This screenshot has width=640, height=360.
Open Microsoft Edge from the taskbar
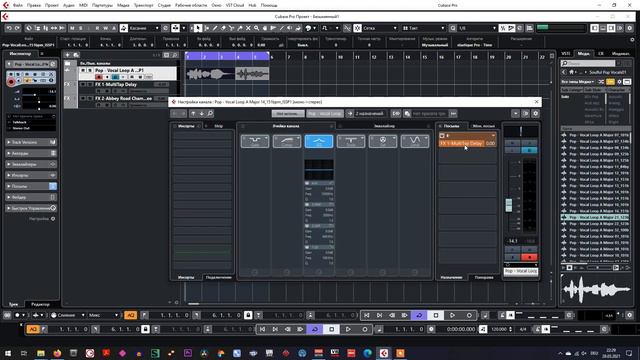[x=367, y=353]
